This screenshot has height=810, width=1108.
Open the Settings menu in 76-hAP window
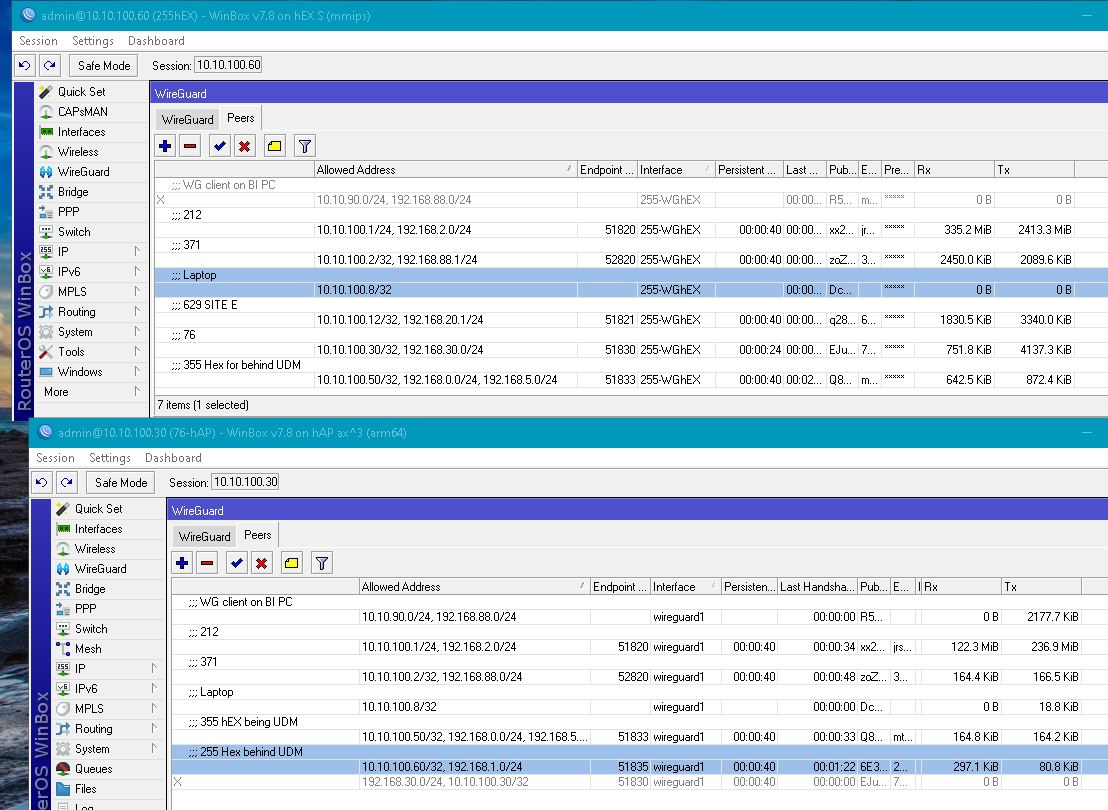110,458
